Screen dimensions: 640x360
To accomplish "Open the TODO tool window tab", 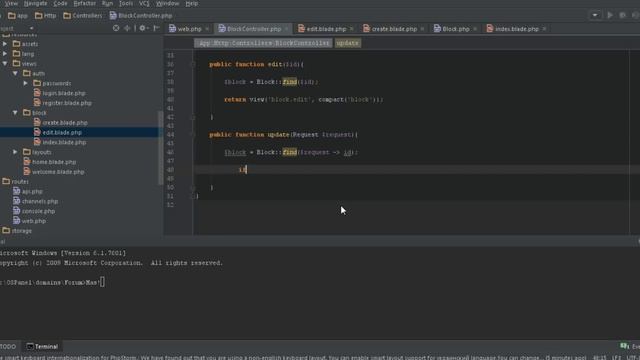I will [x=8, y=347].
